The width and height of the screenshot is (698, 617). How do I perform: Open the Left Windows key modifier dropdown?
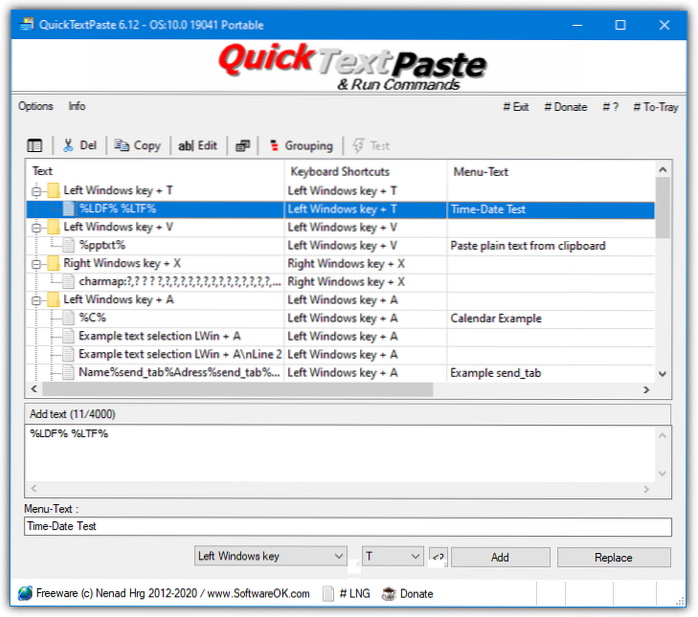(270, 556)
